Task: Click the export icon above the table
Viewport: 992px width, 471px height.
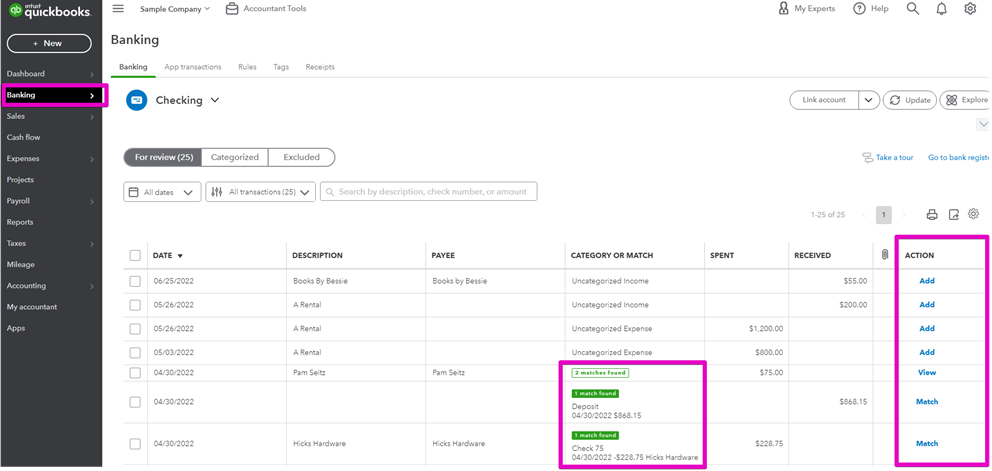Action: pyautogui.click(x=953, y=215)
